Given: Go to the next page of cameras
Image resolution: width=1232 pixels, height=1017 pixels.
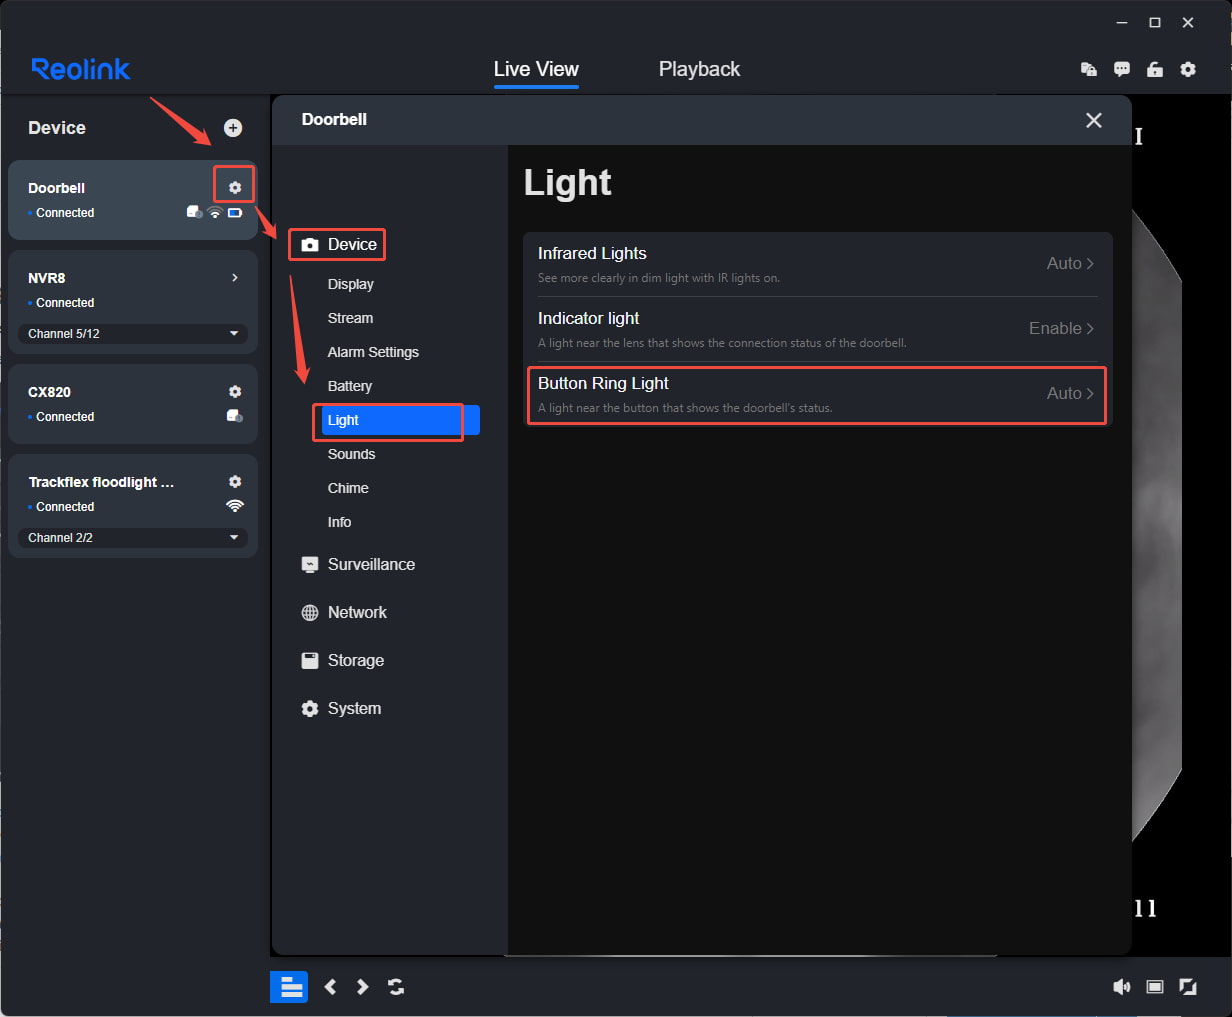Looking at the screenshot, I should [x=363, y=987].
